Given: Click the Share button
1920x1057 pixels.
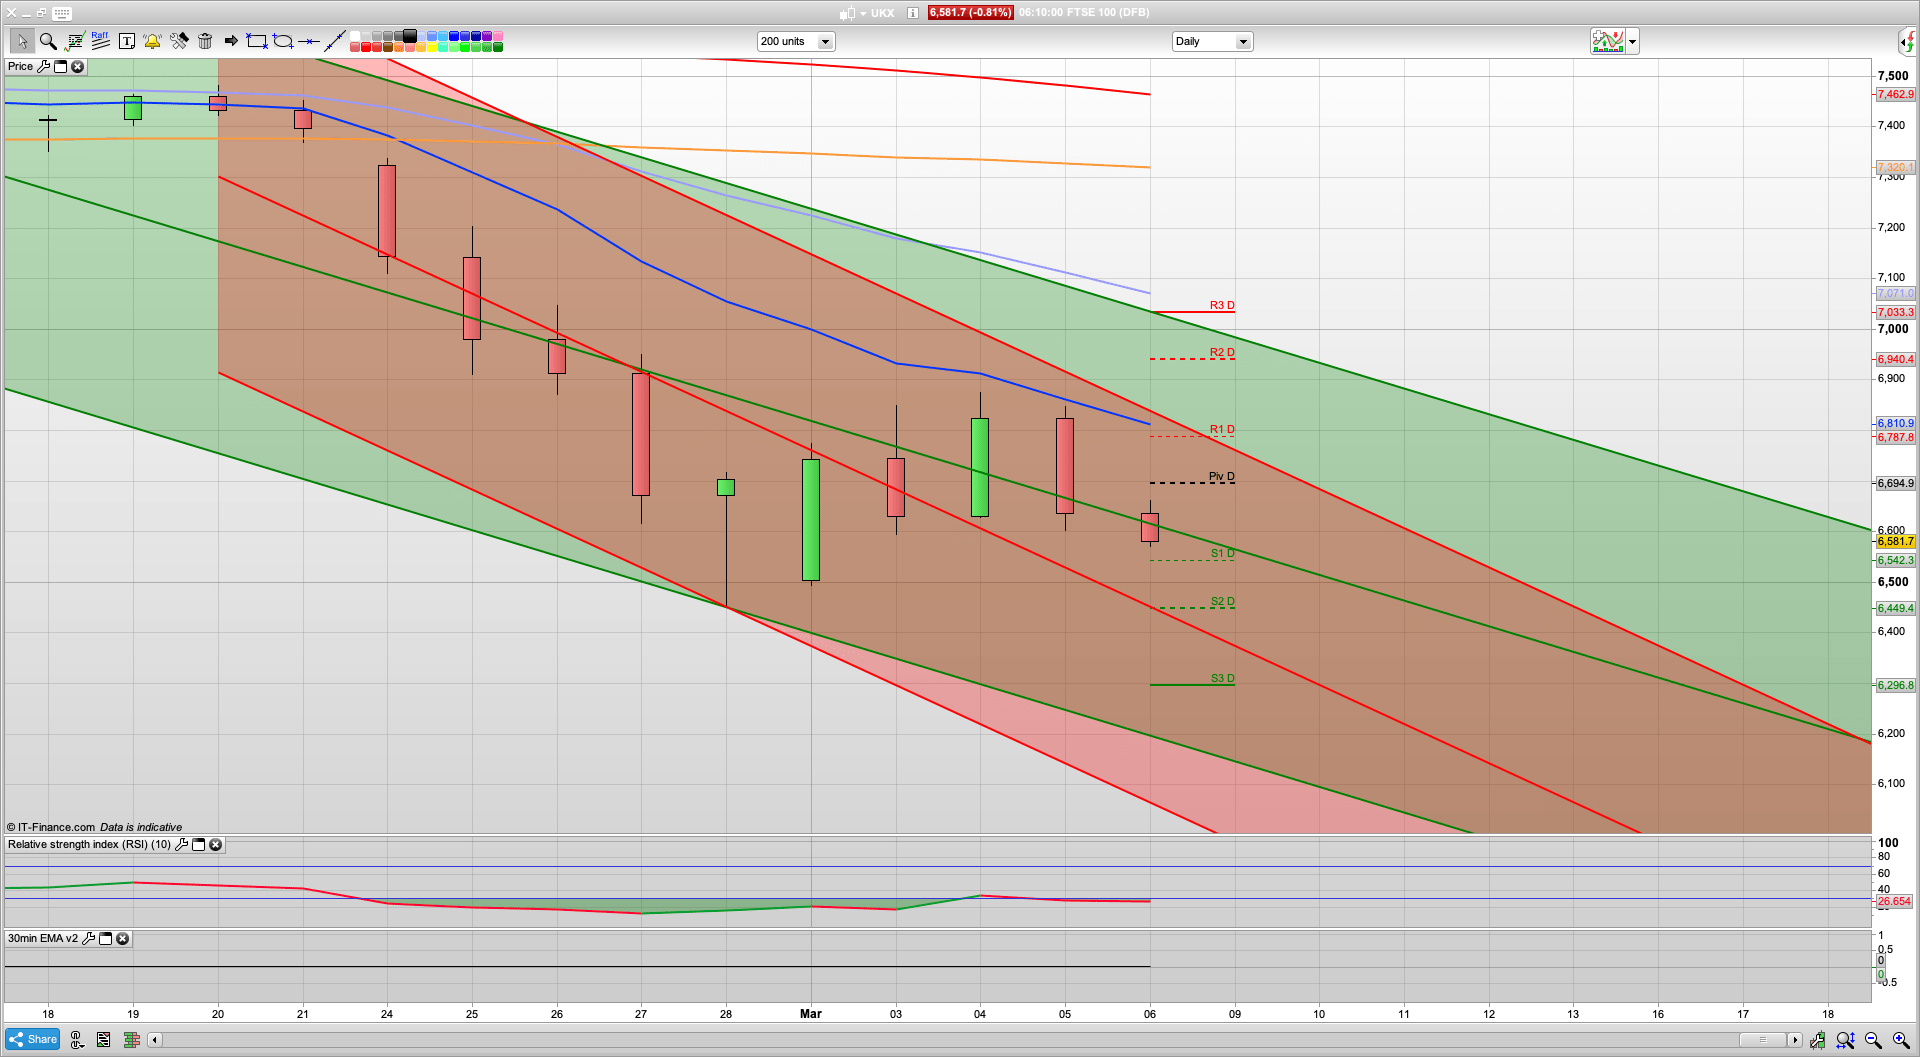Looking at the screenshot, I should [x=32, y=1040].
